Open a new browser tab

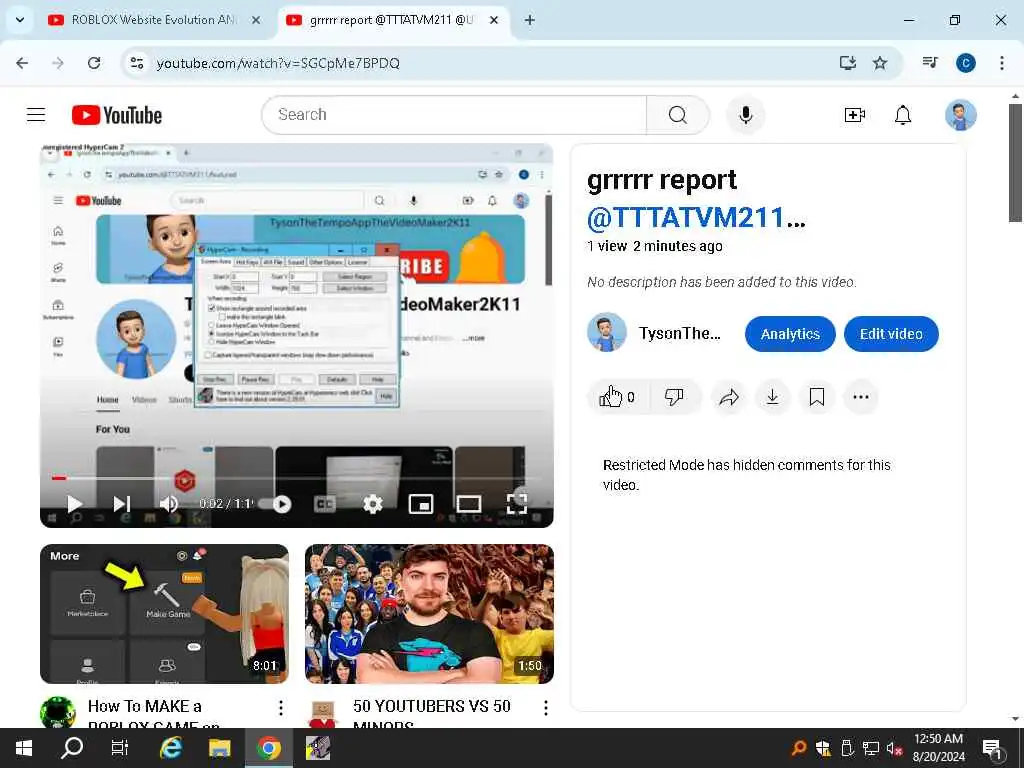(530, 20)
